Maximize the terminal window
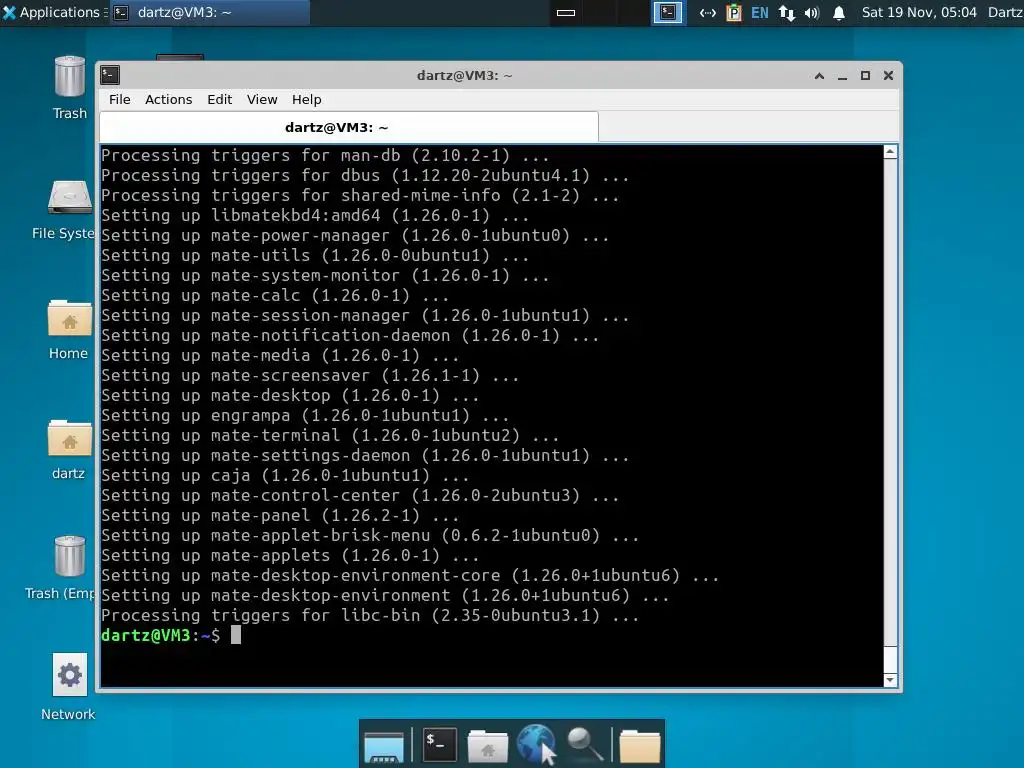The image size is (1024, 768). click(865, 76)
